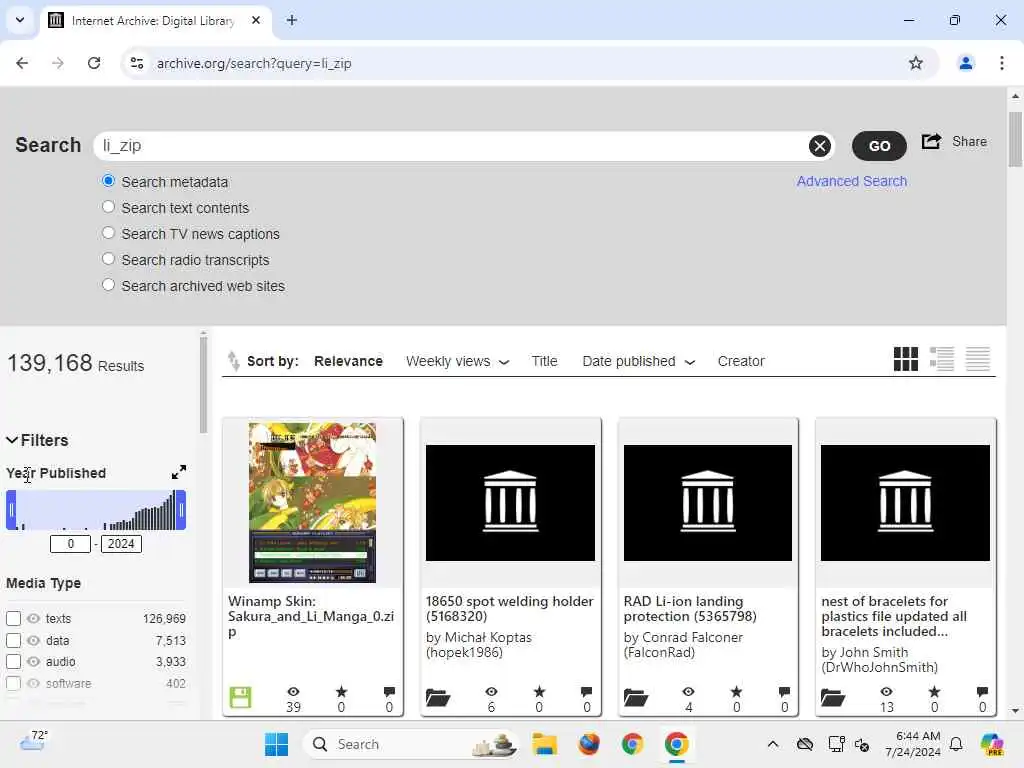View site information icon in address bar
The image size is (1024, 768).
(x=137, y=63)
